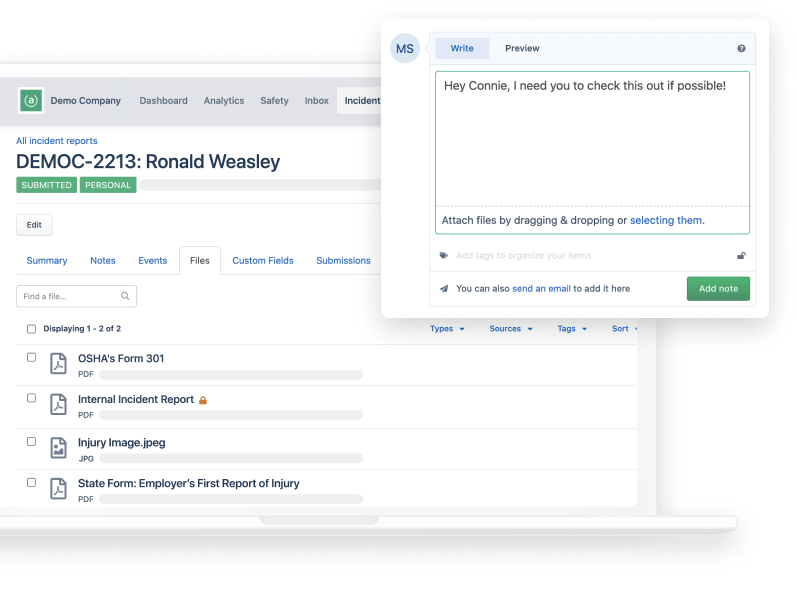Click the selecting them link
This screenshot has height=598, width=797.
[667, 220]
